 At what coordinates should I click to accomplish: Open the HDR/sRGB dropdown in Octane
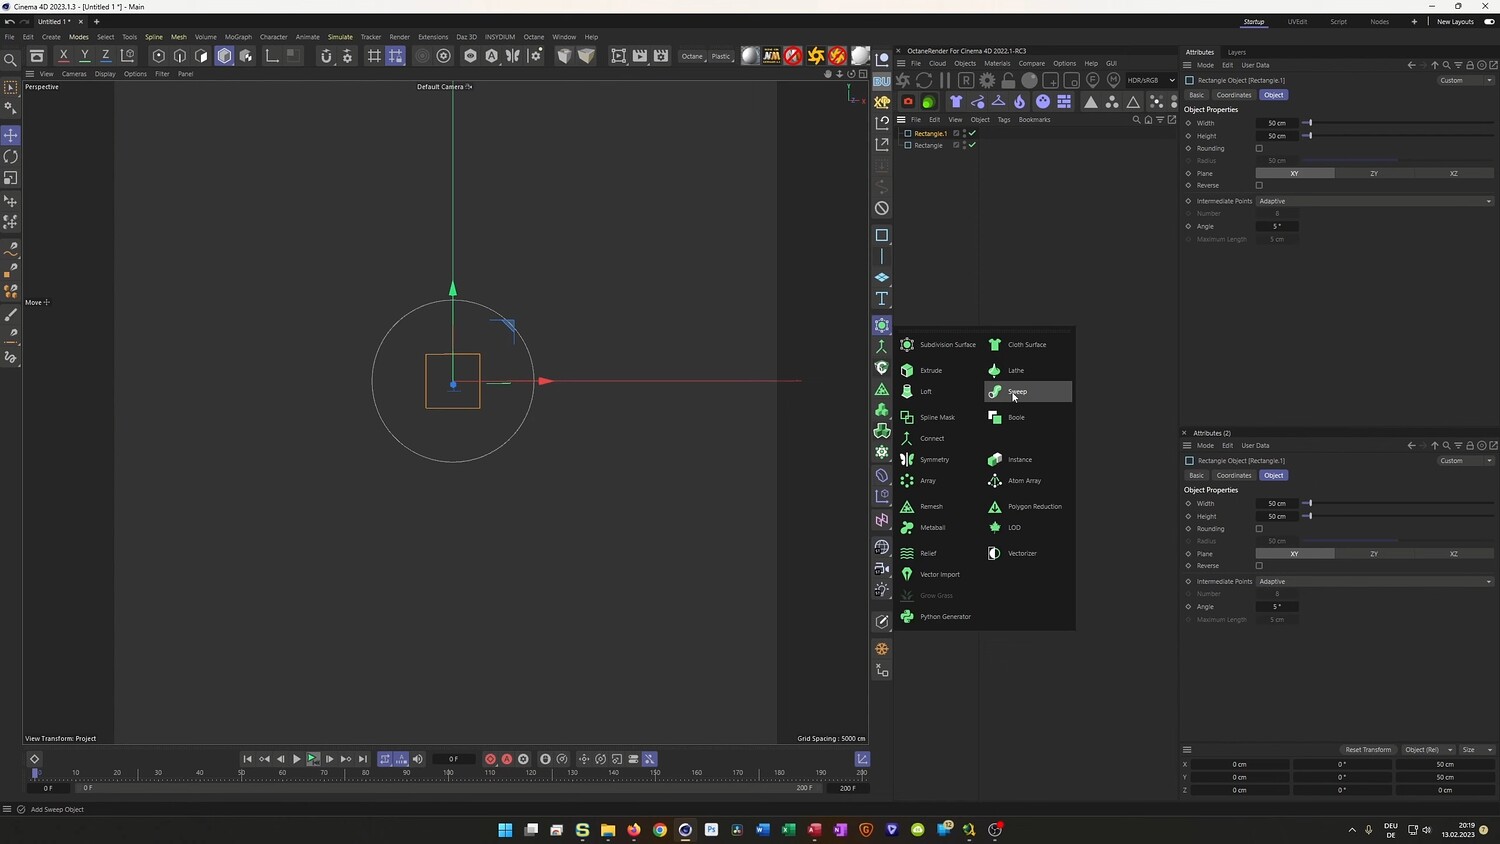click(x=1151, y=80)
